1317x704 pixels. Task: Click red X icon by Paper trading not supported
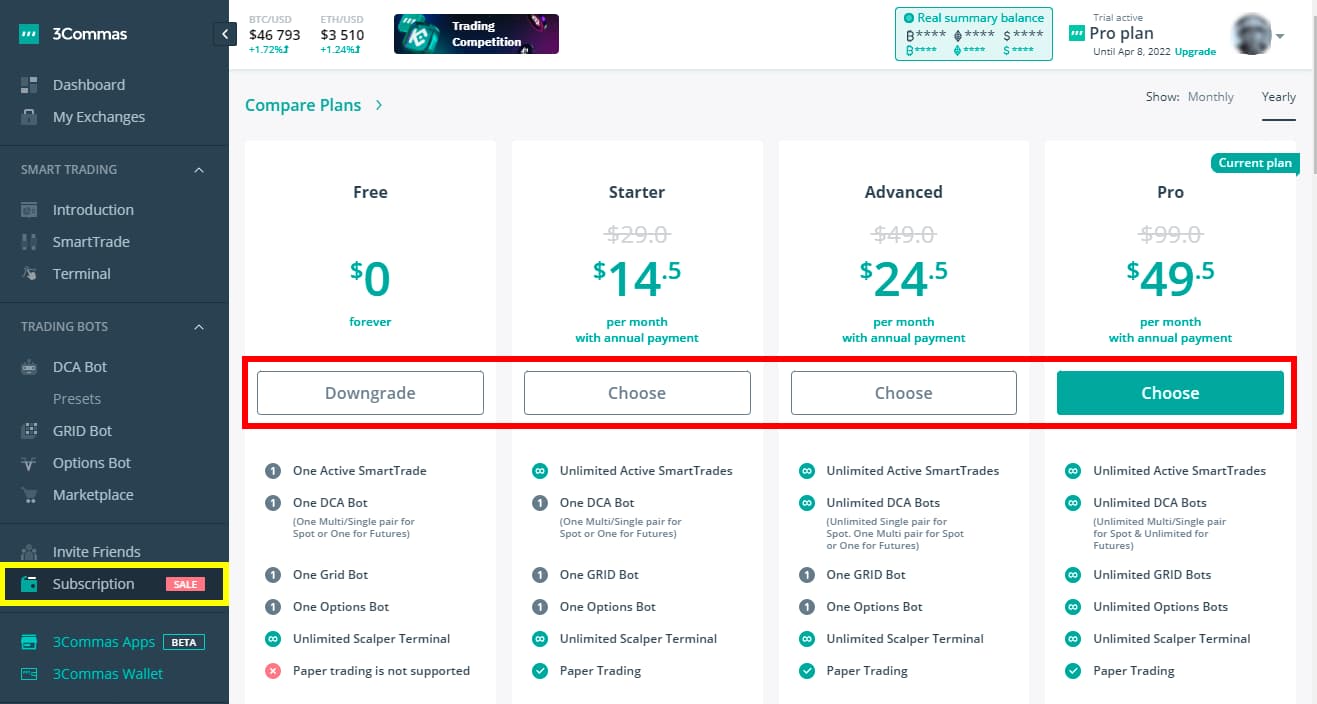pos(273,671)
